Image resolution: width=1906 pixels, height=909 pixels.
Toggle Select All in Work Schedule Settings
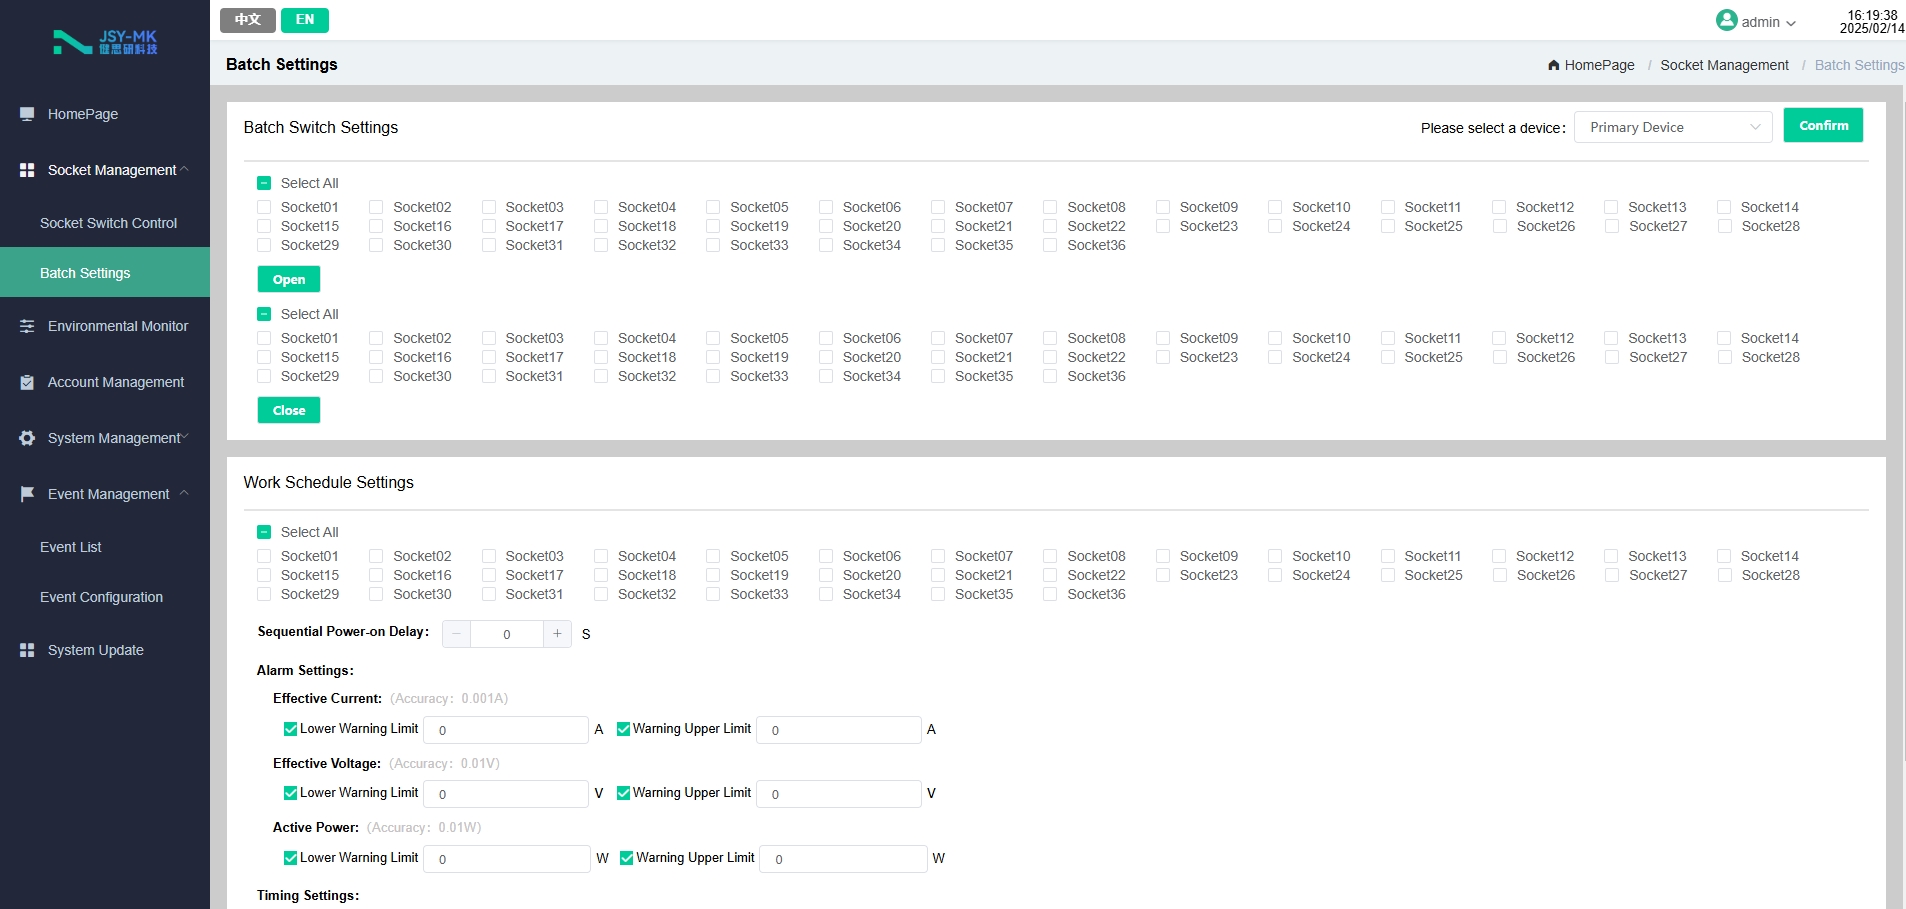point(264,532)
